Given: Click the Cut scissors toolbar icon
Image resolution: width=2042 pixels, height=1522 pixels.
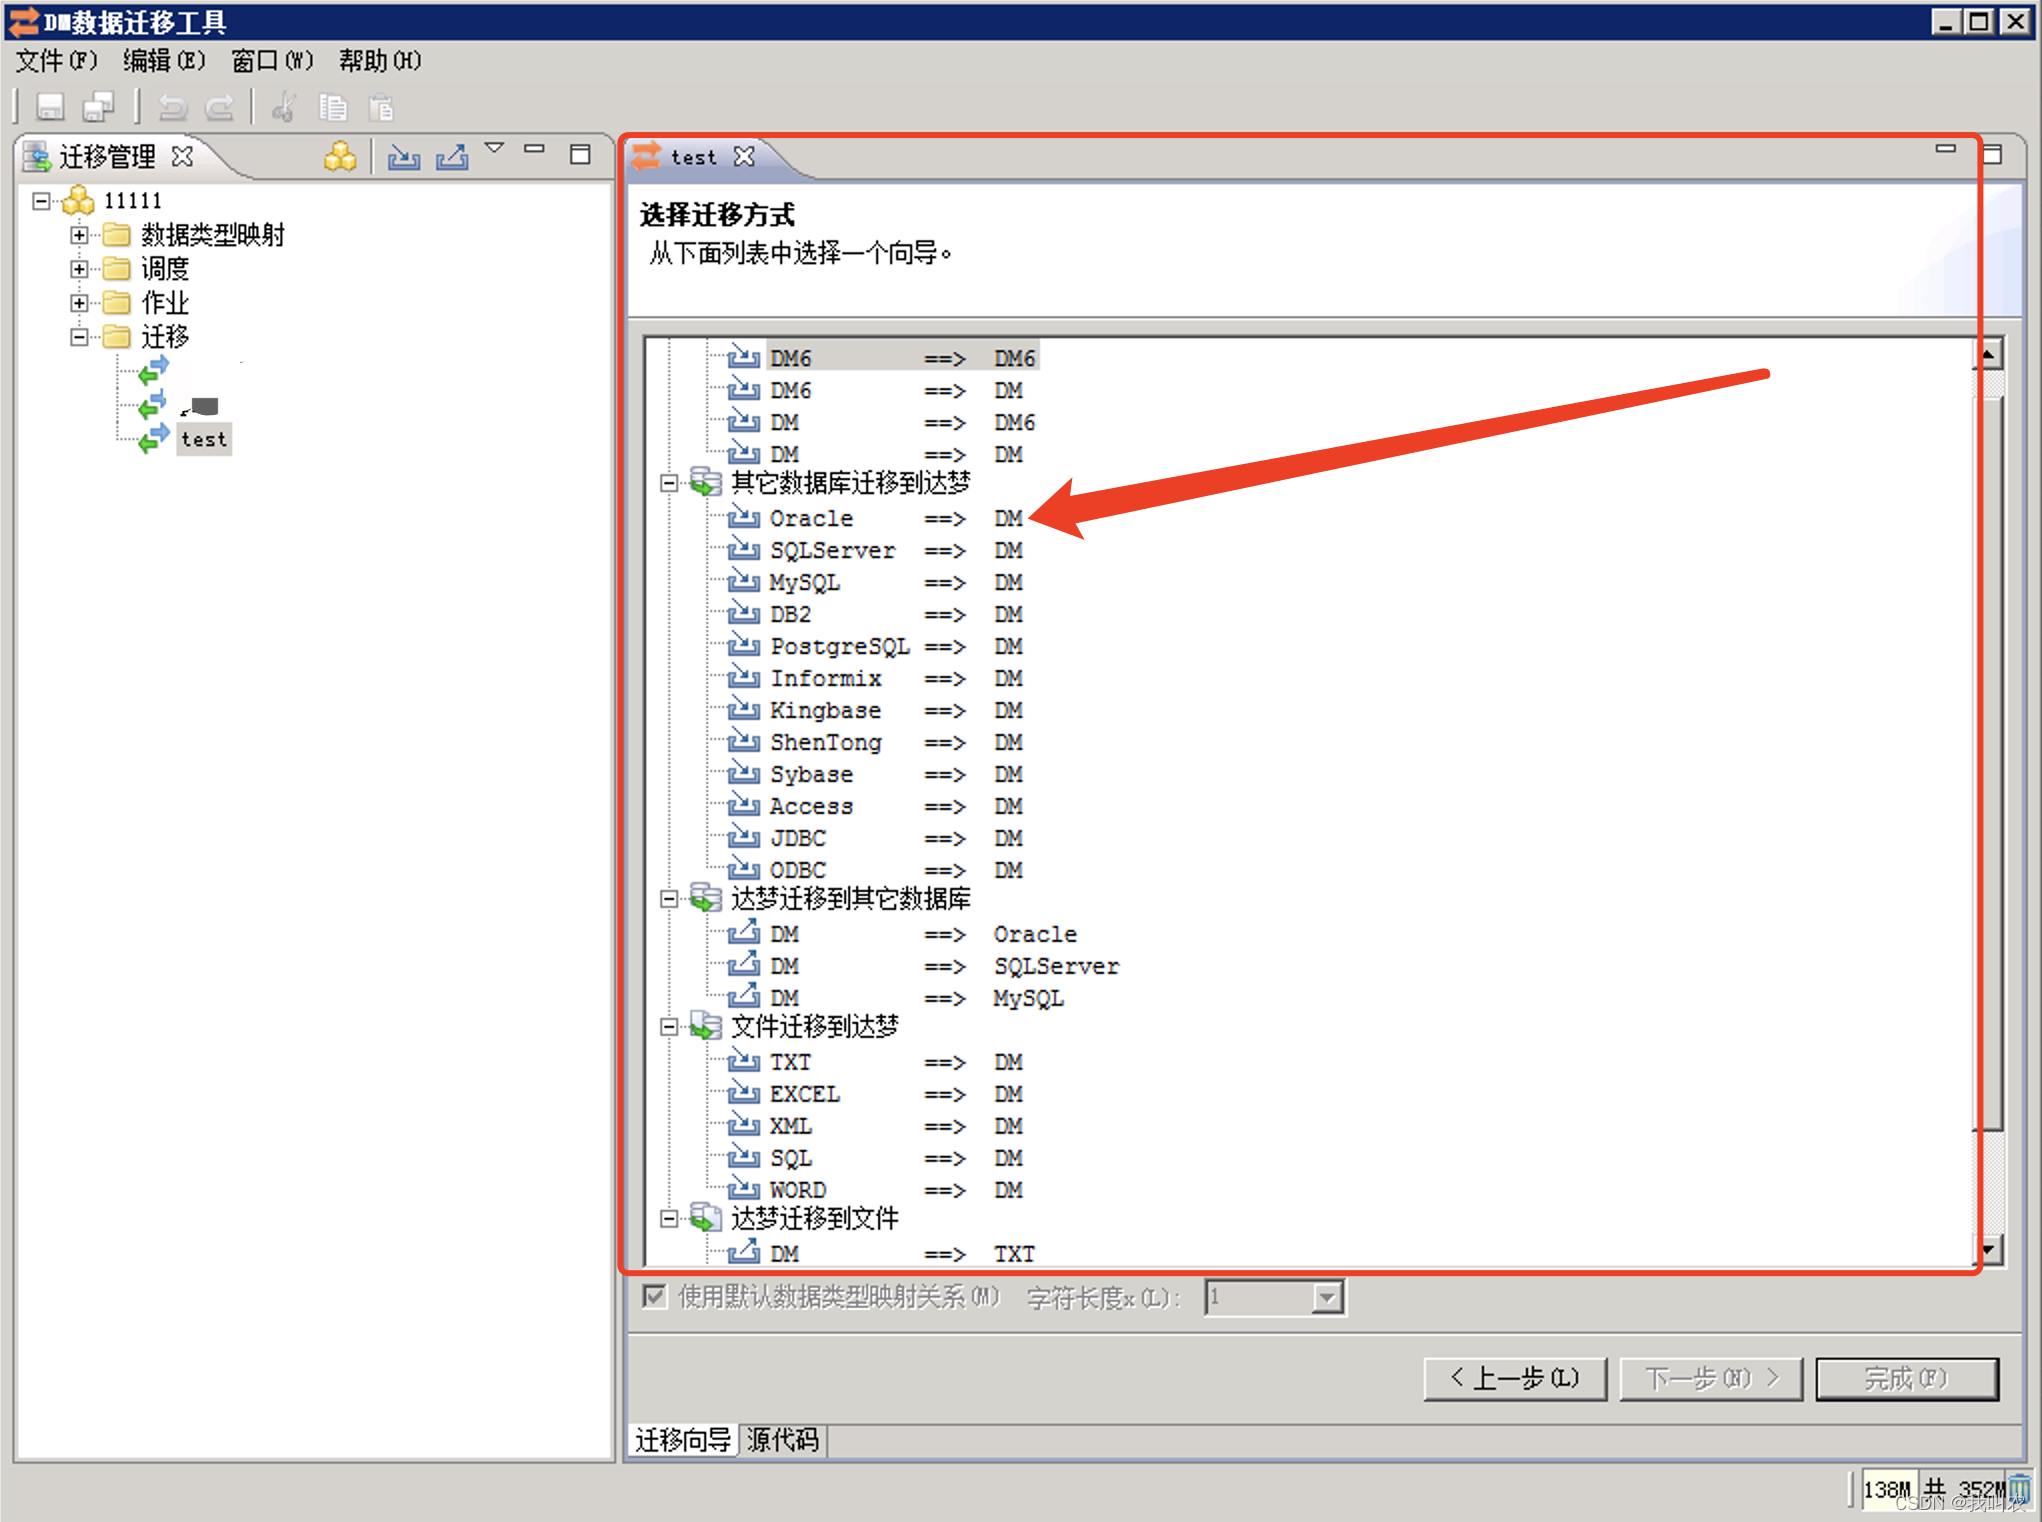Looking at the screenshot, I should [284, 106].
